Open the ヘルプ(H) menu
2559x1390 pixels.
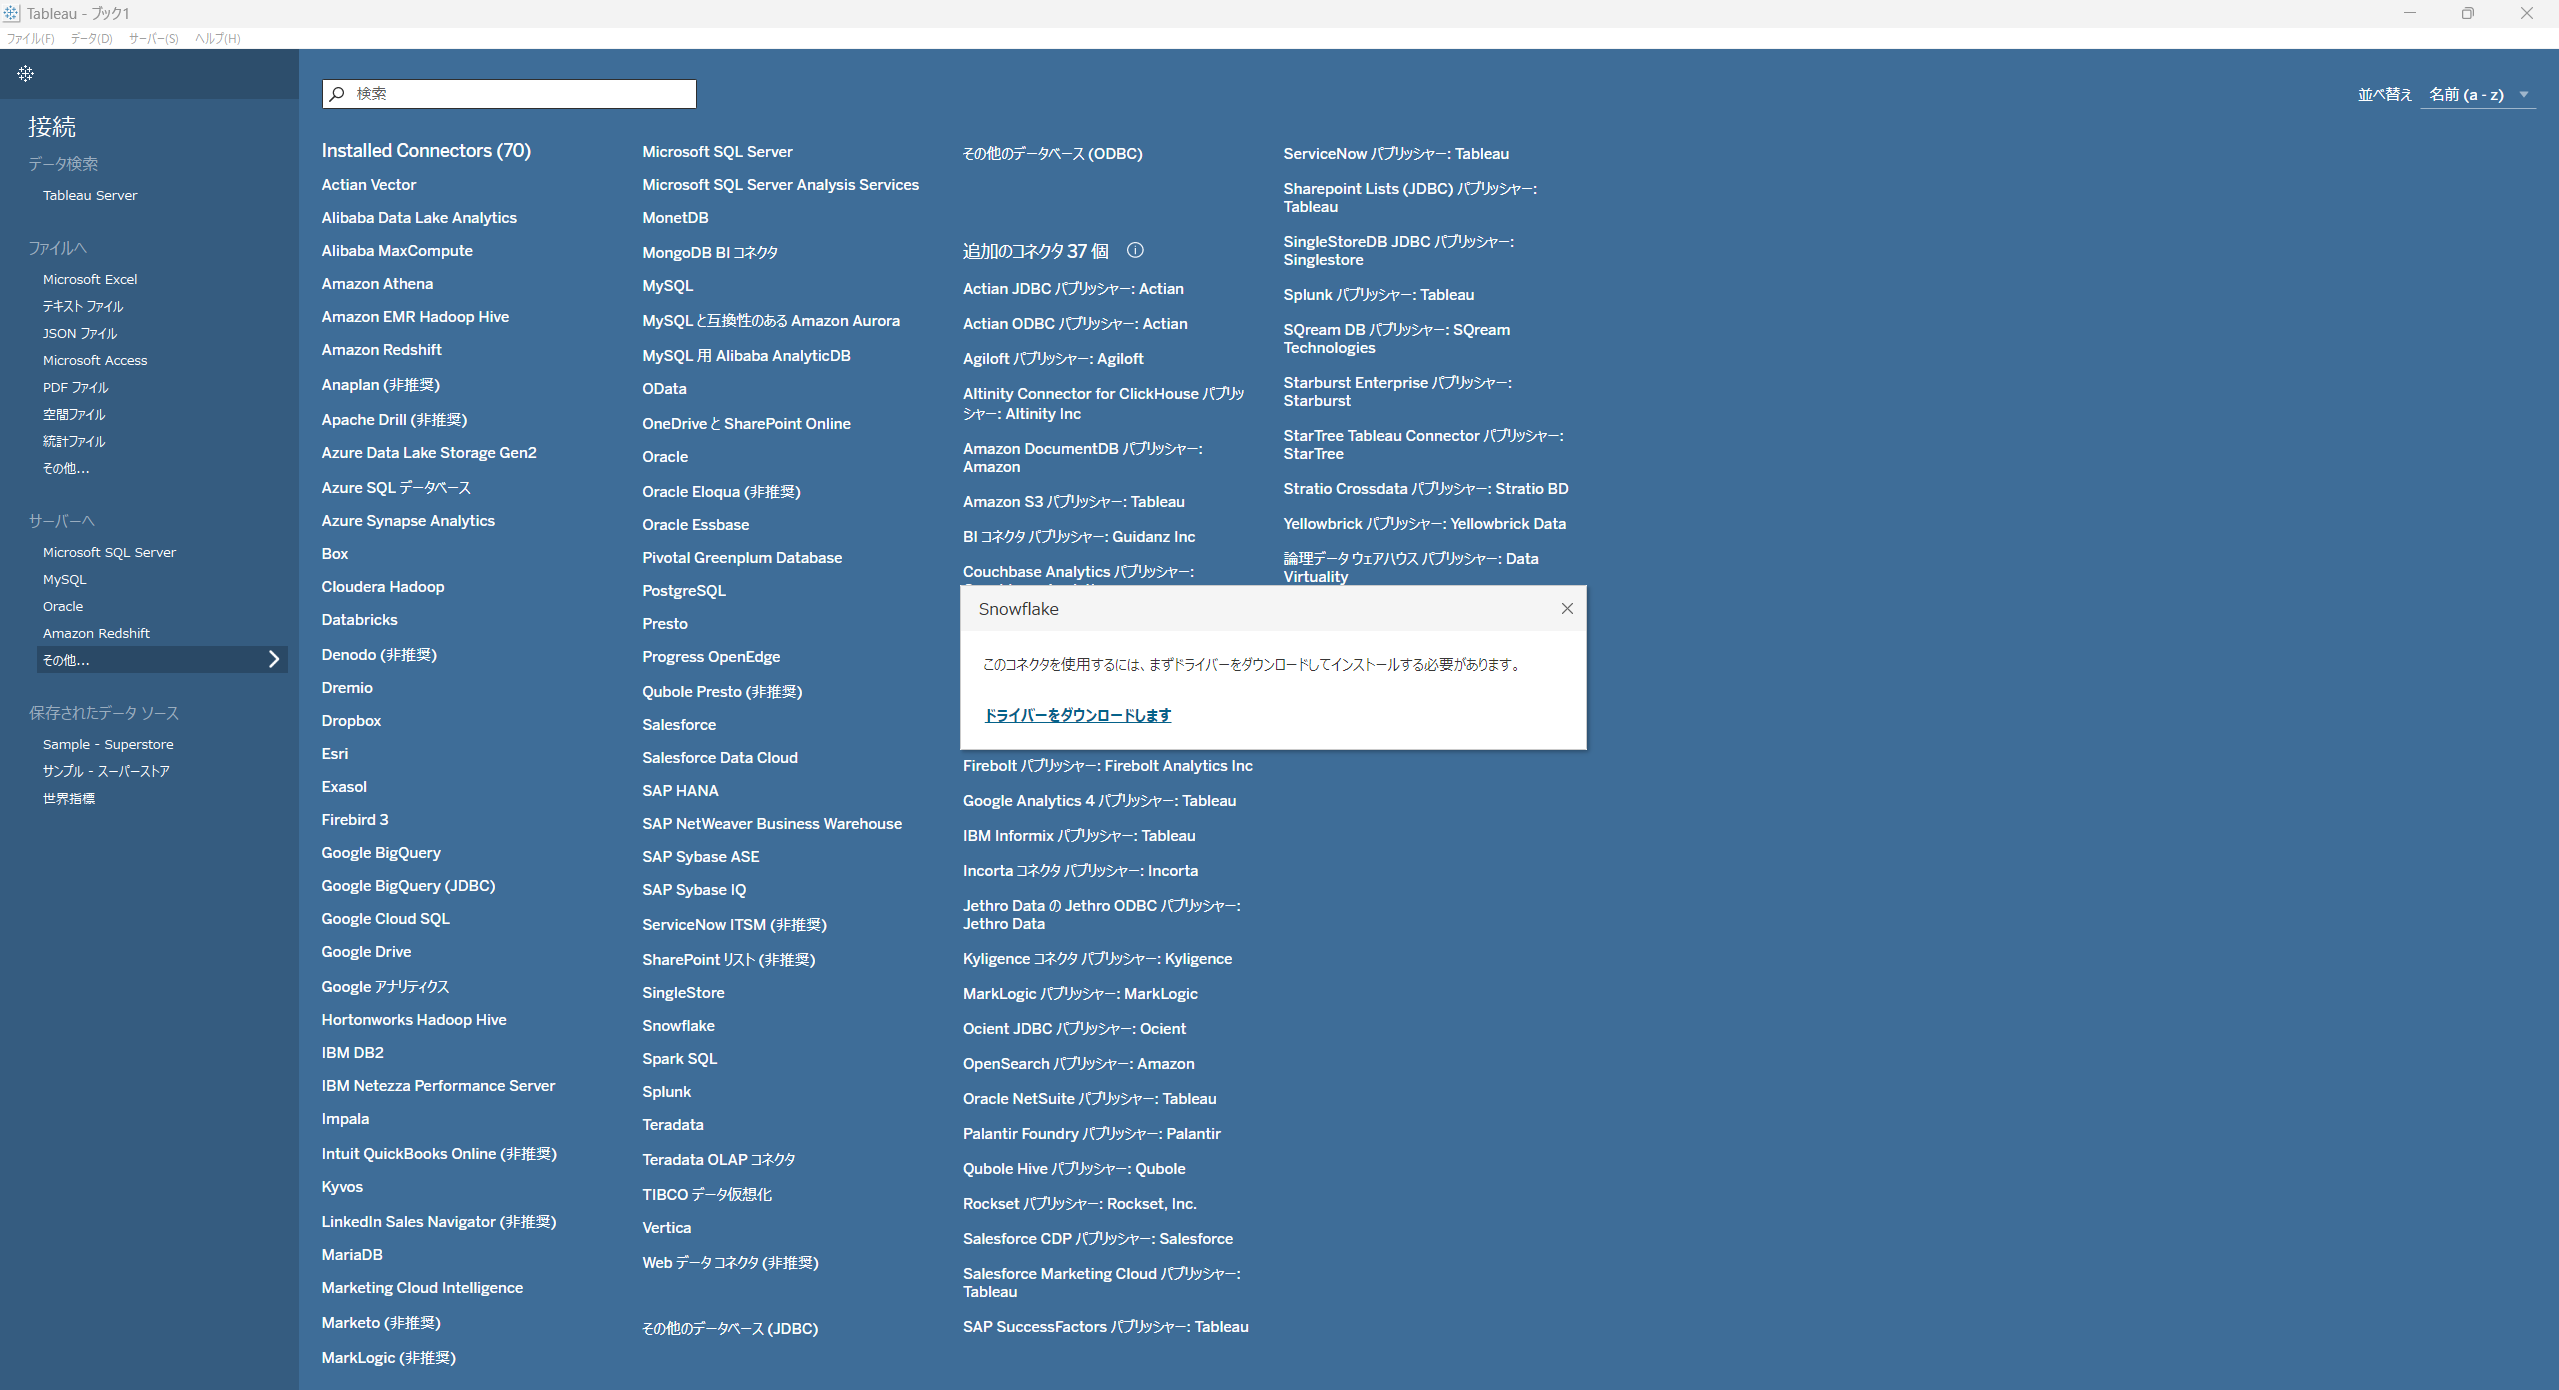[x=217, y=39]
